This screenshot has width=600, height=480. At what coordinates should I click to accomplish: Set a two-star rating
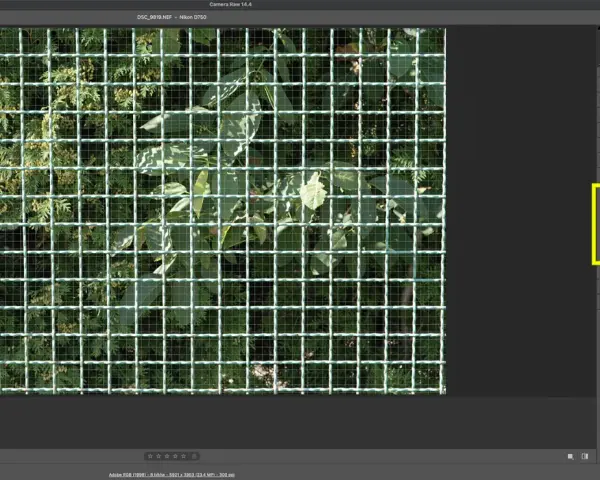coord(158,456)
